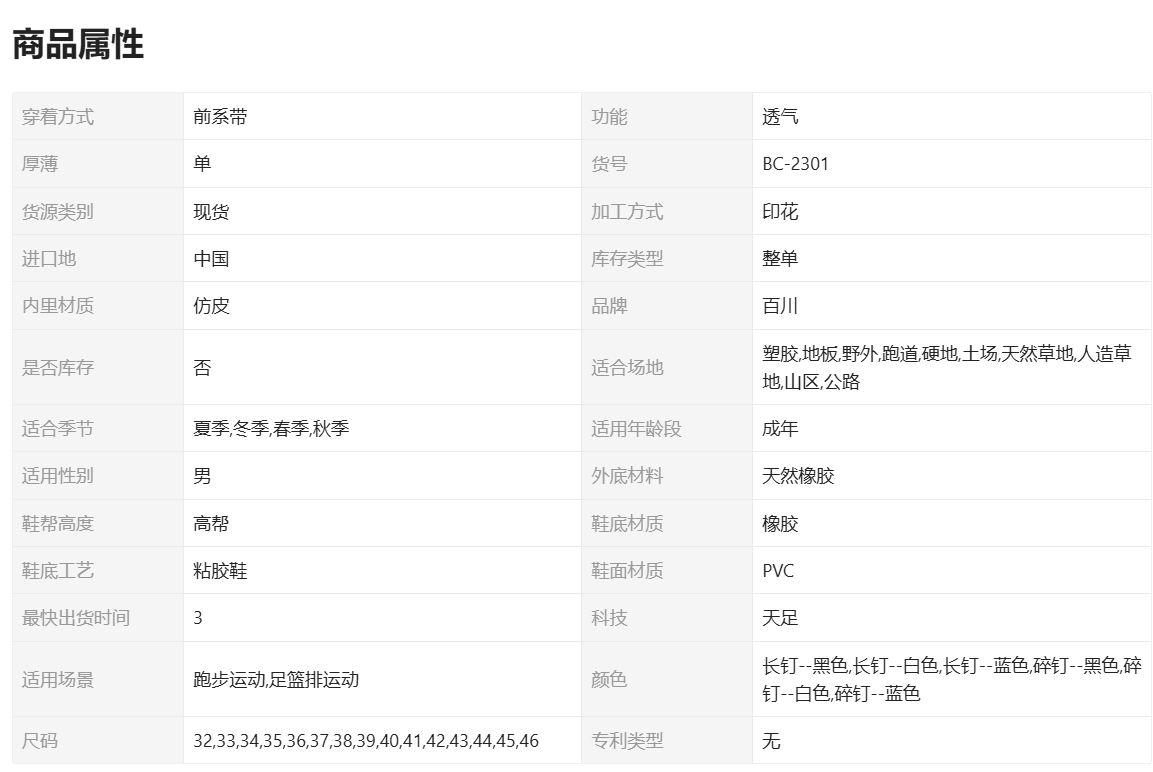Select the 穿着方式 value 前系带

point(220,117)
